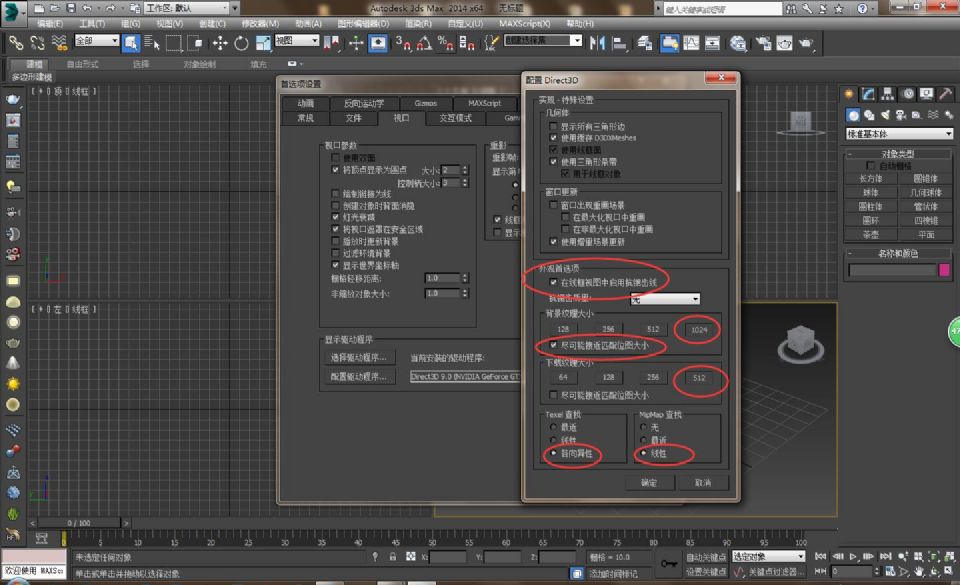Choose the Rectangular Selection Region icon
Viewport: 960px width, 585px height.
[174, 43]
